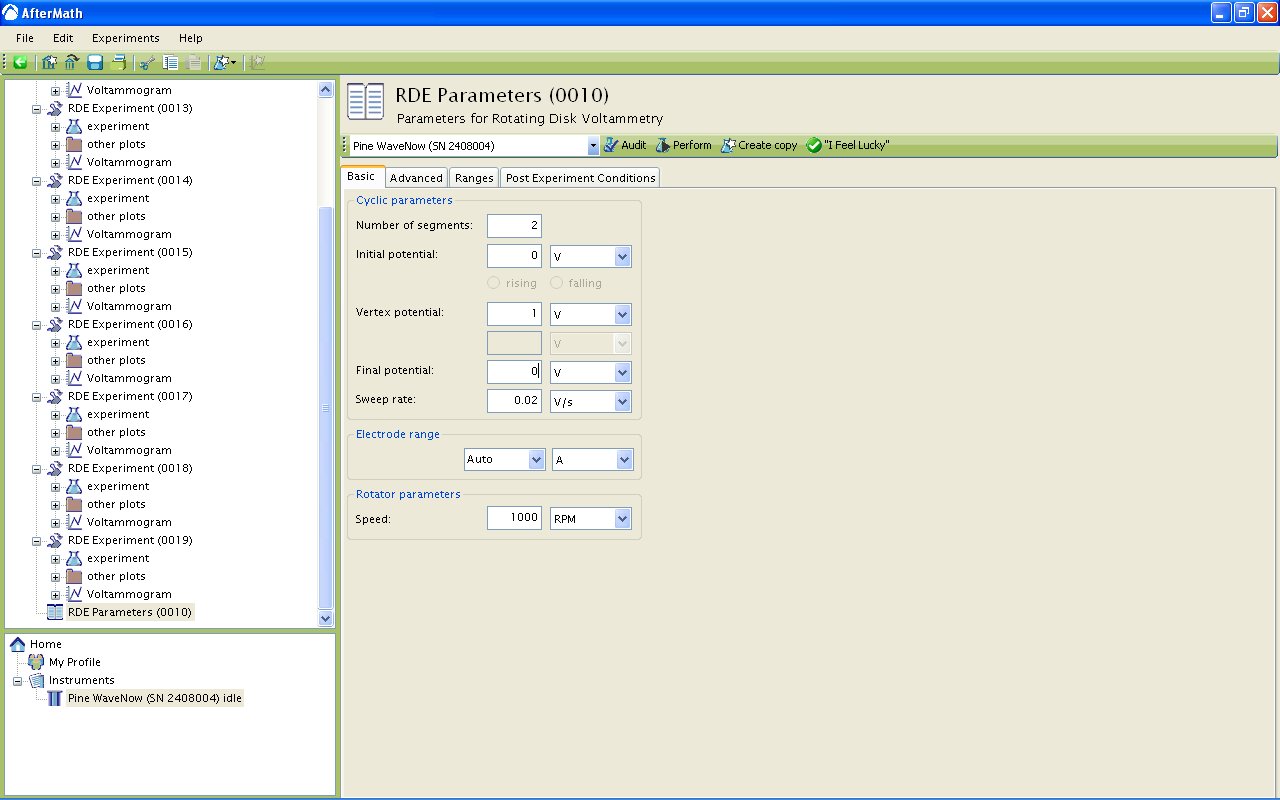Click the rotator Speed value field
The image size is (1280, 800).
pos(514,518)
